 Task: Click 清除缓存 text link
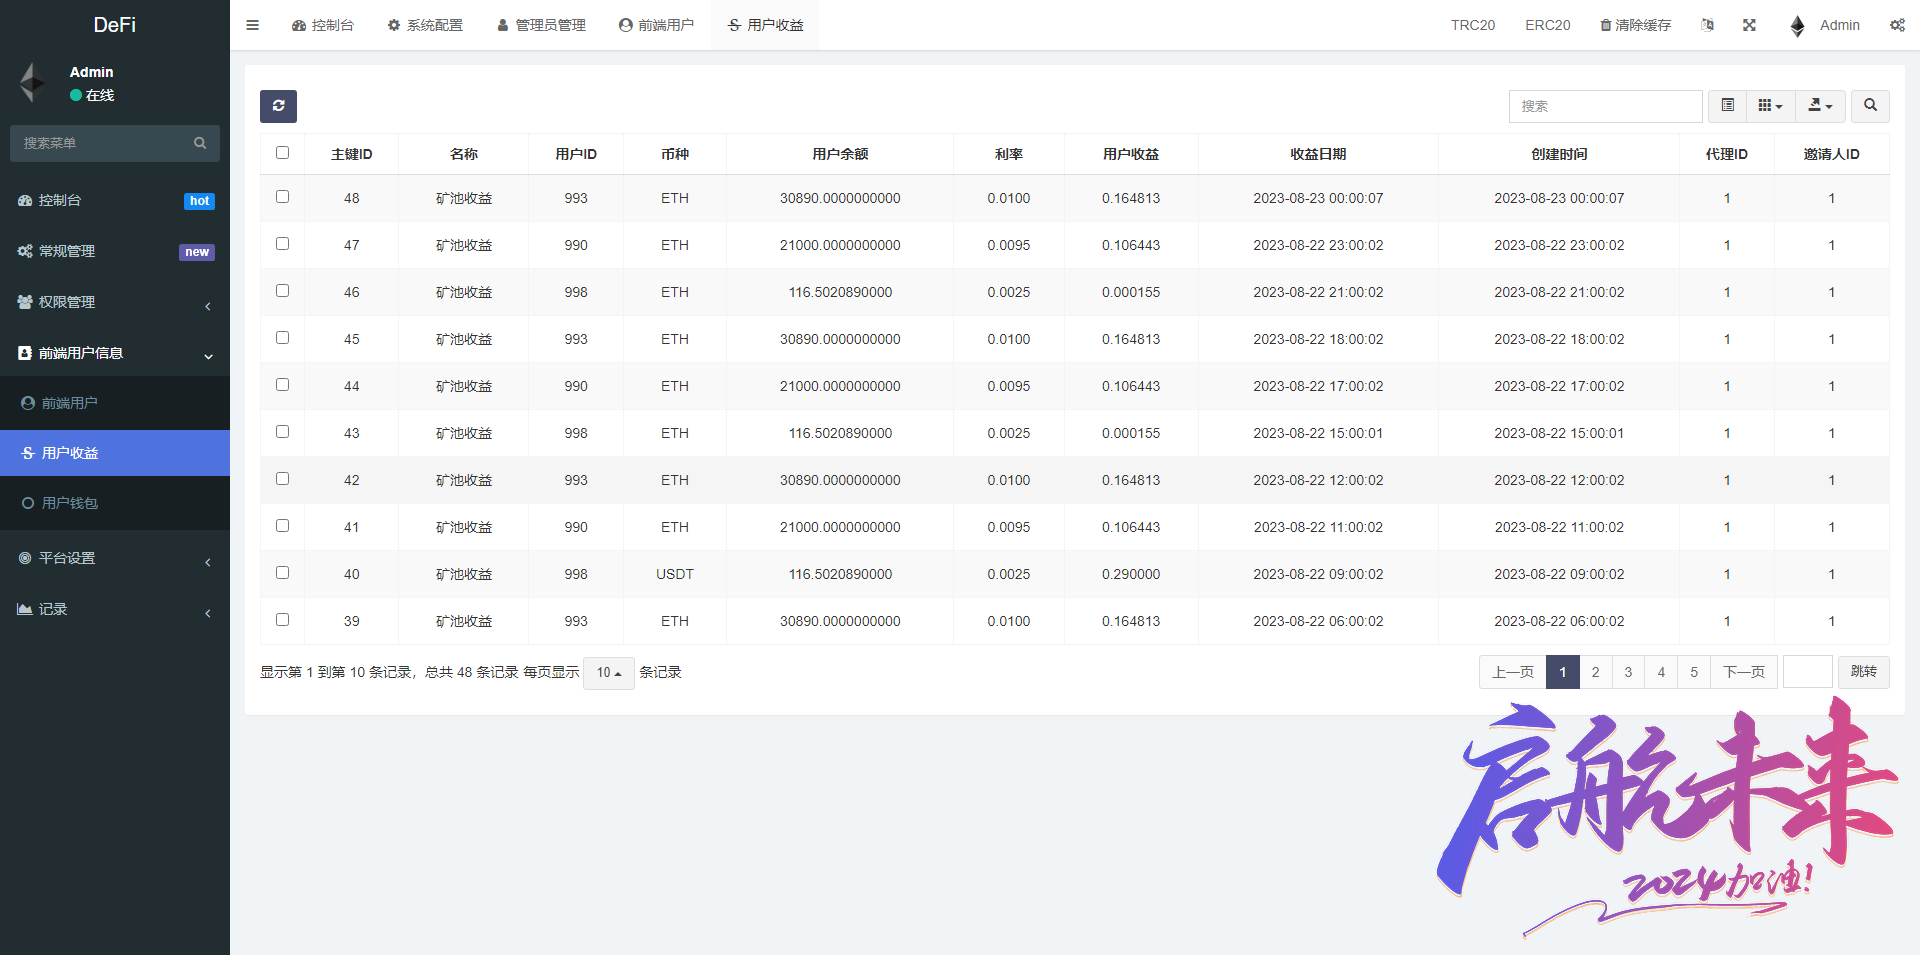(x=1643, y=25)
